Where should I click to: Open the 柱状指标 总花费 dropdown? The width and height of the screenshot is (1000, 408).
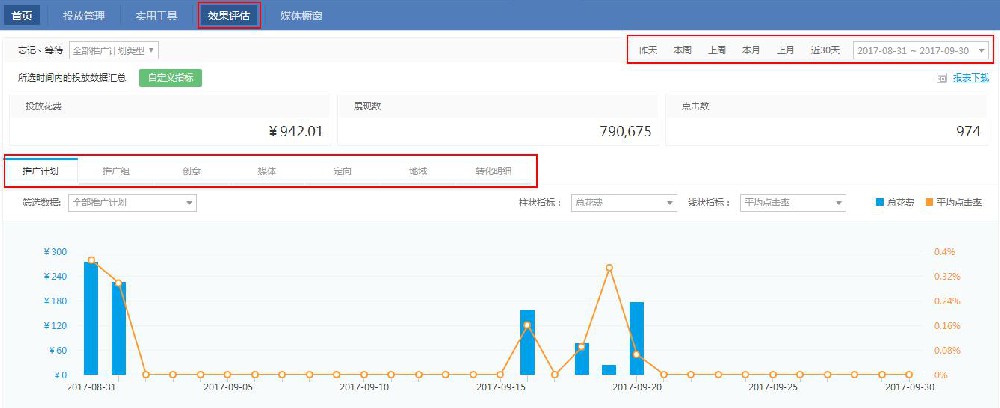pos(623,203)
